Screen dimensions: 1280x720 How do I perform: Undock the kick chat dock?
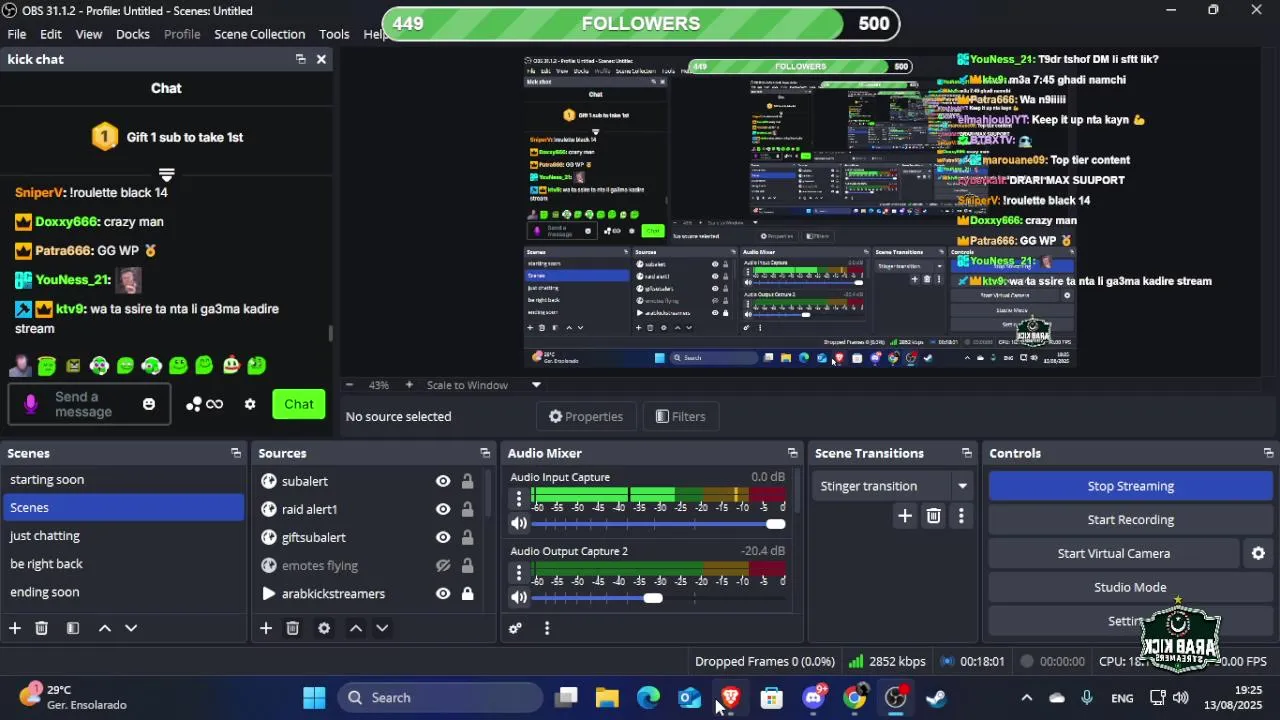click(x=300, y=59)
